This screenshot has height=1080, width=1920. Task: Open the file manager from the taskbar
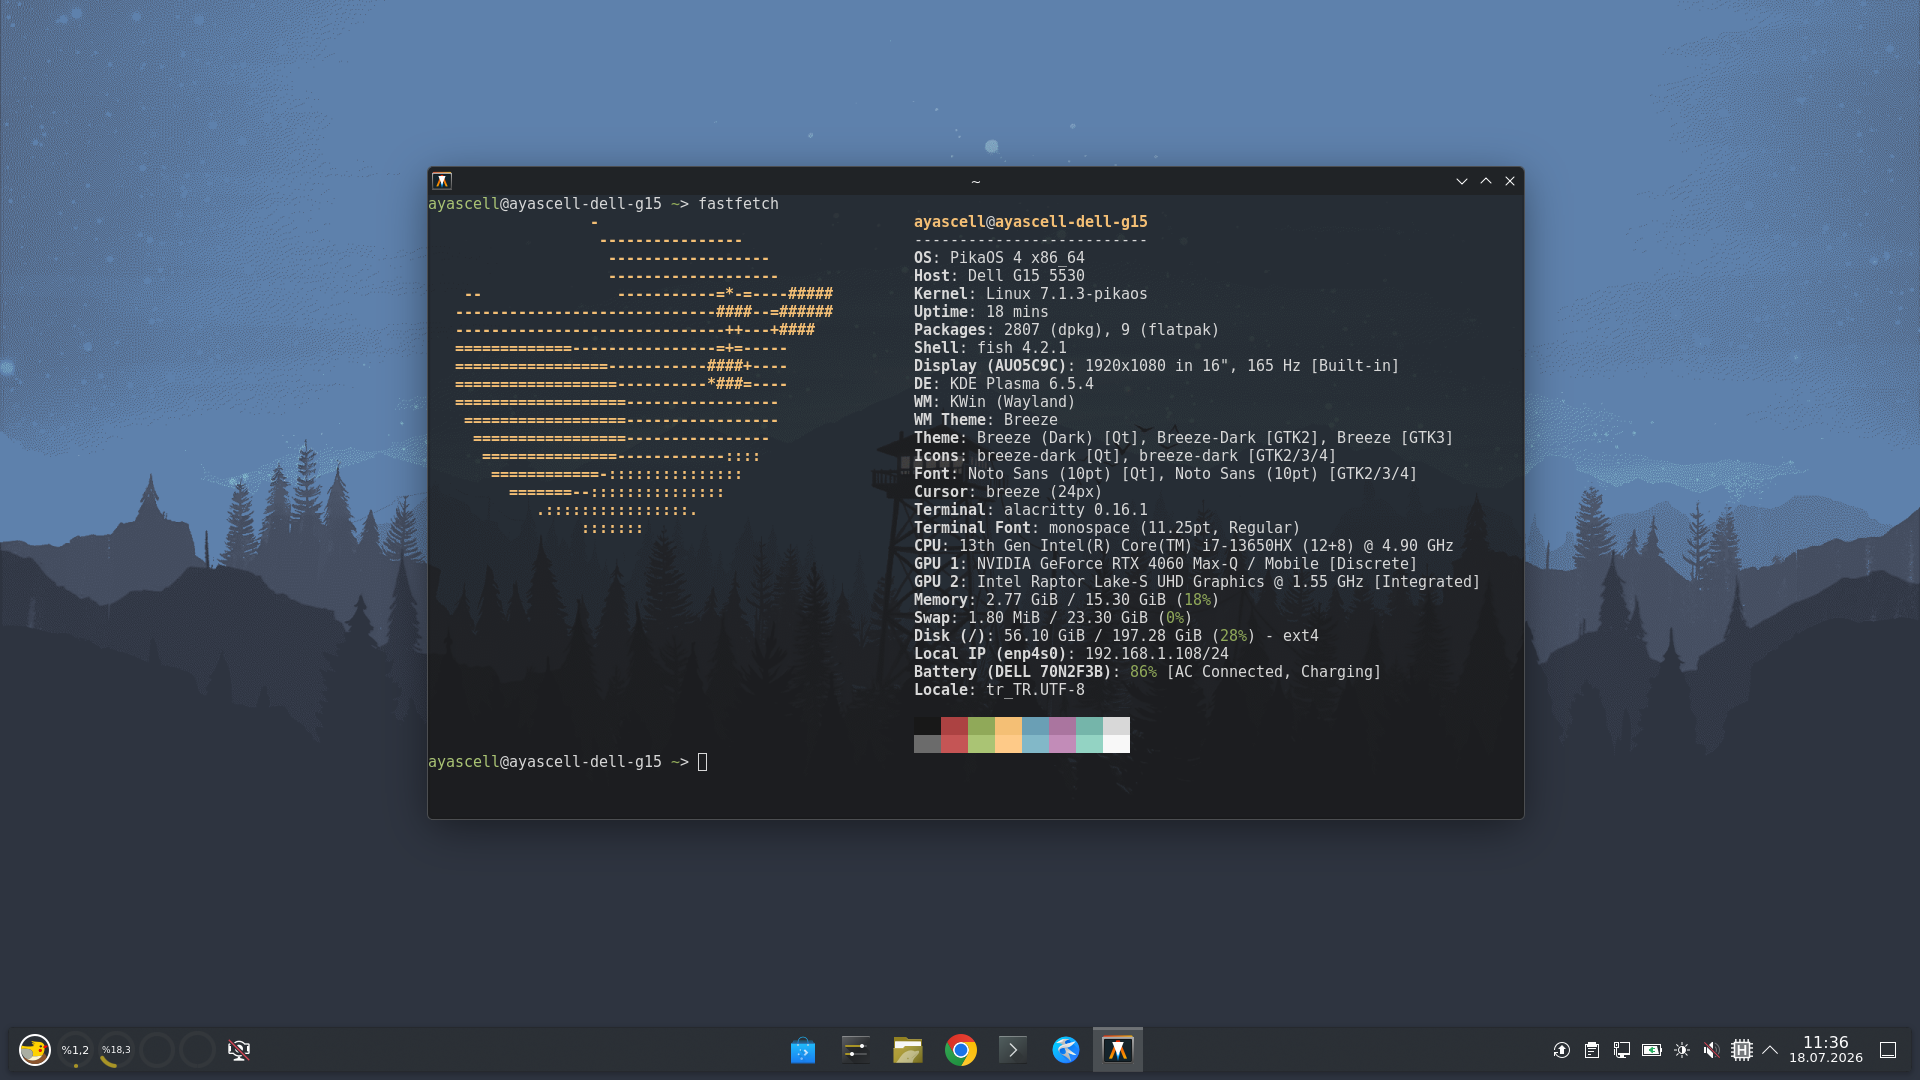[x=908, y=1050]
